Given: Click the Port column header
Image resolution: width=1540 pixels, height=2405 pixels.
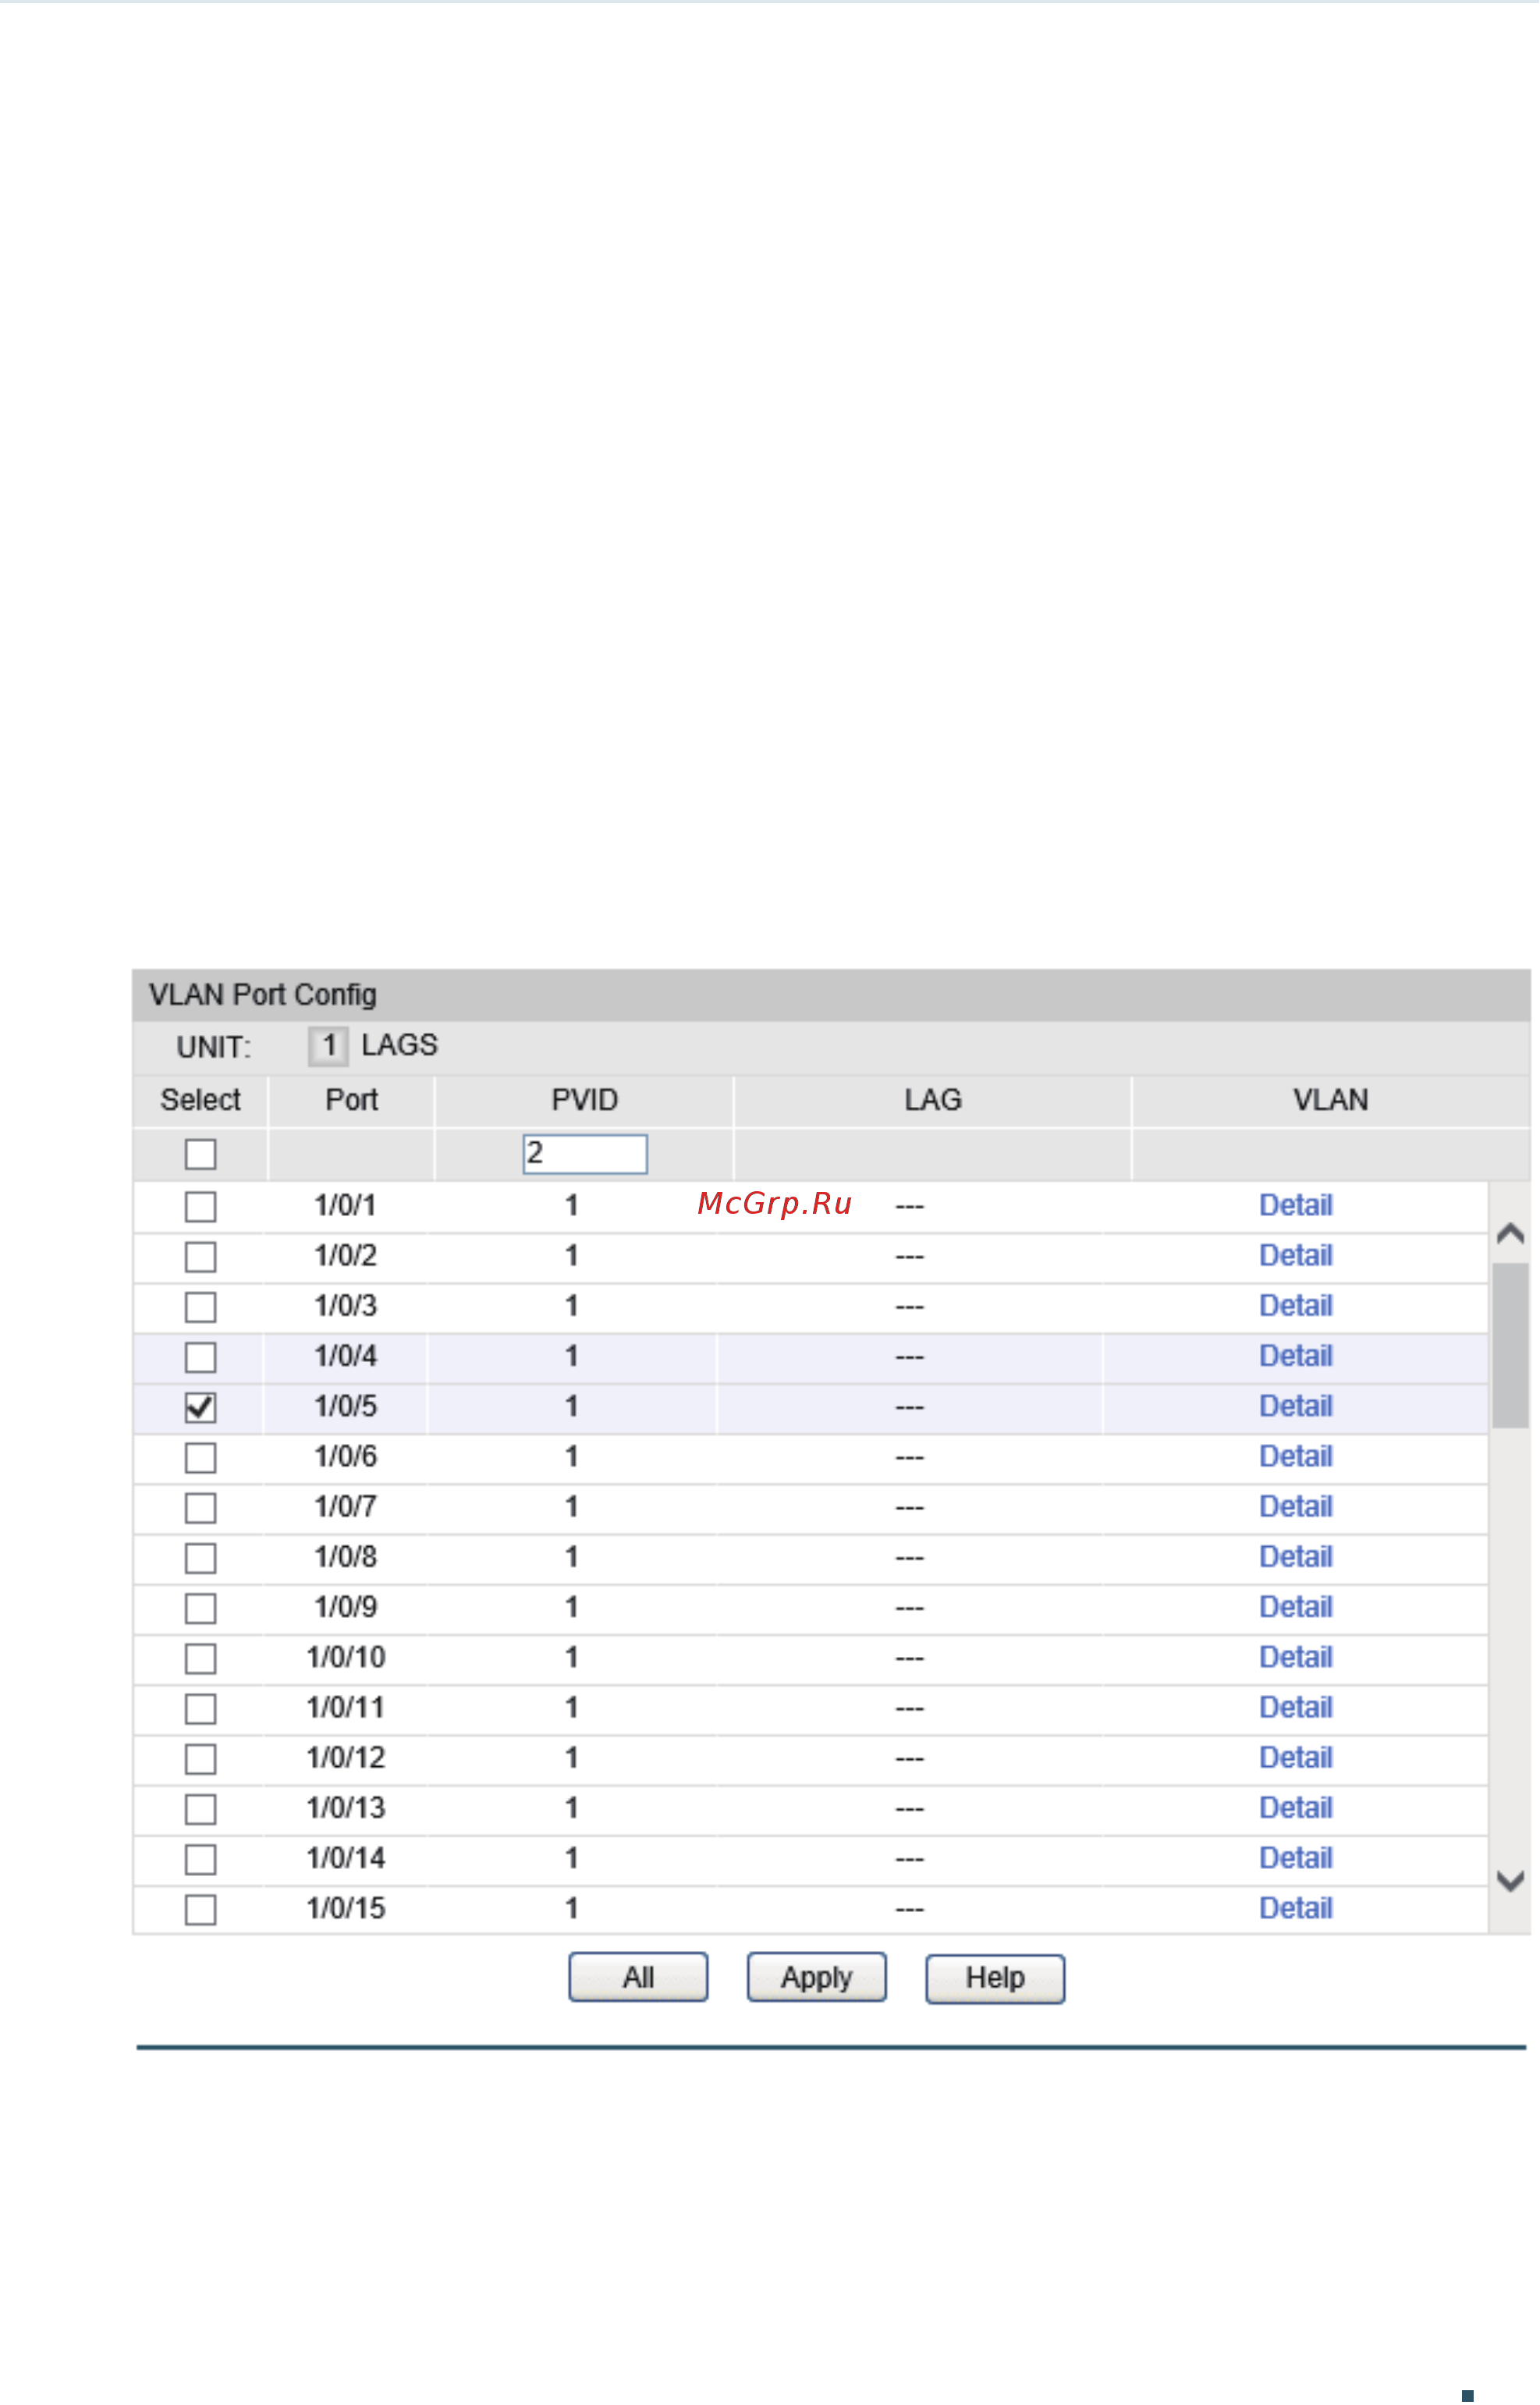Looking at the screenshot, I should [x=351, y=1100].
